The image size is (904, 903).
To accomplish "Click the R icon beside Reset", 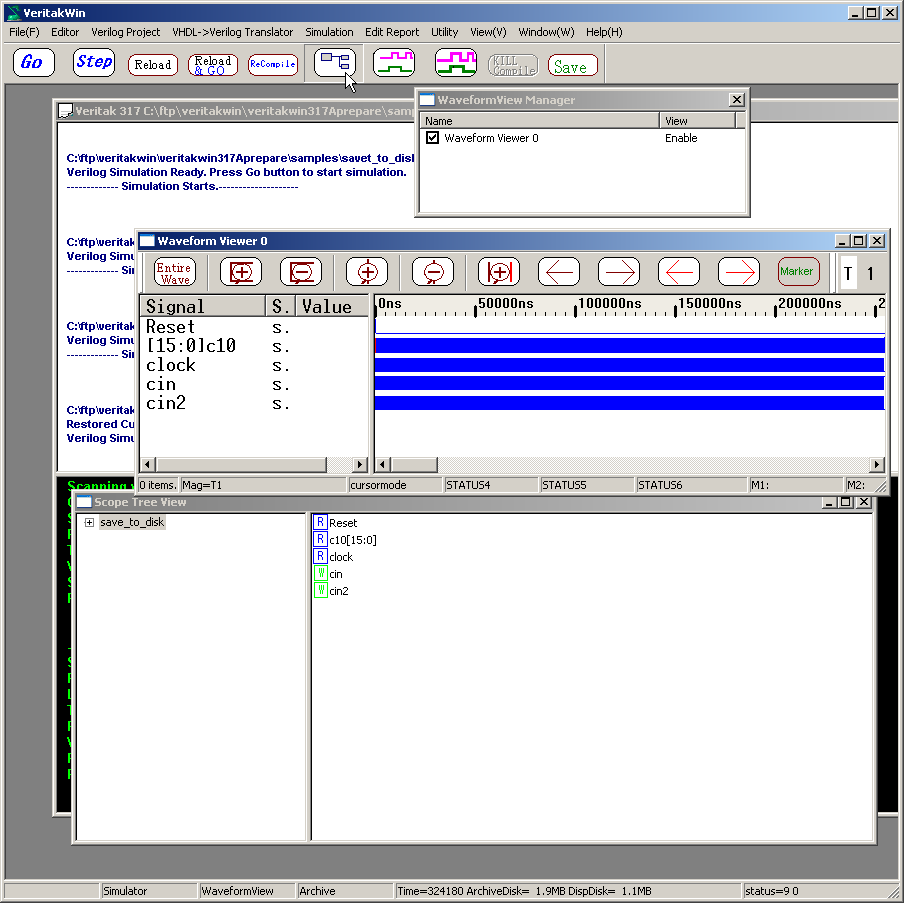I will pyautogui.click(x=320, y=522).
